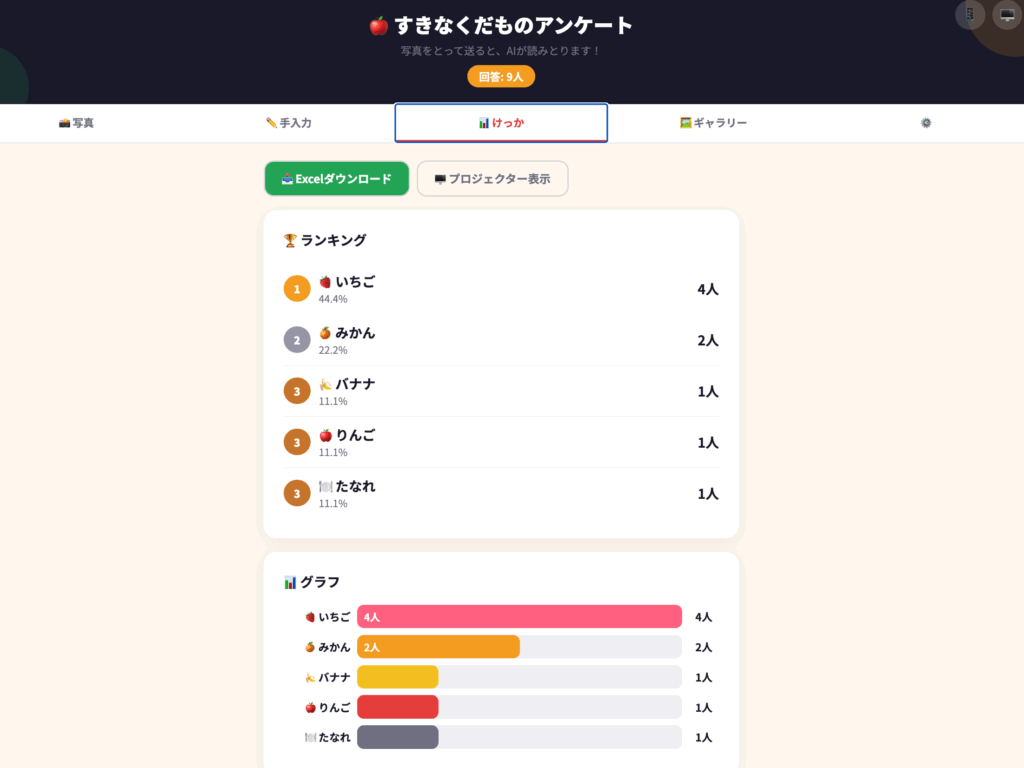1024x768 pixels.
Task: Select the たなれ ranking row
Action: point(501,493)
